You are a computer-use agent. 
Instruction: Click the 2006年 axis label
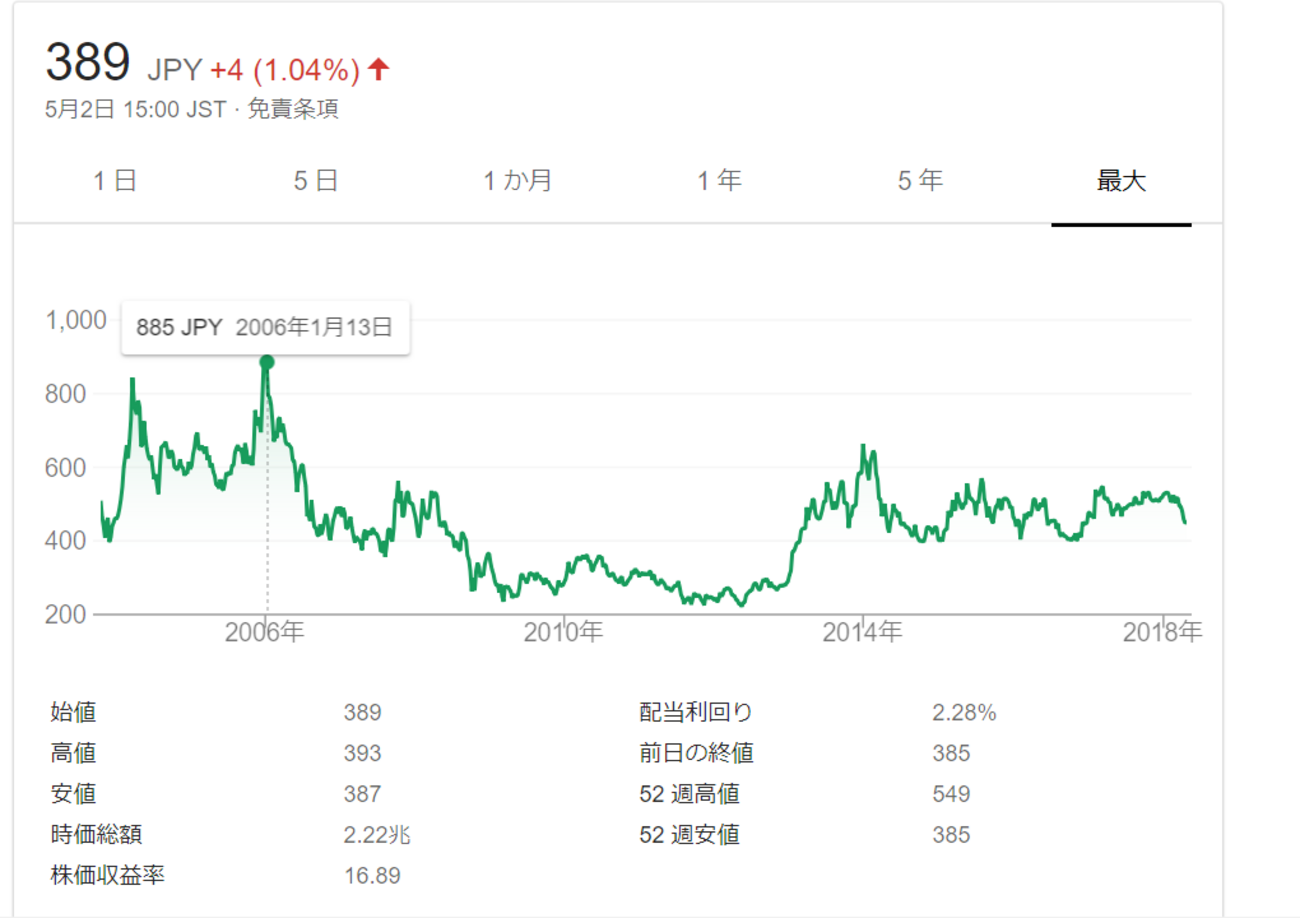pyautogui.click(x=263, y=632)
